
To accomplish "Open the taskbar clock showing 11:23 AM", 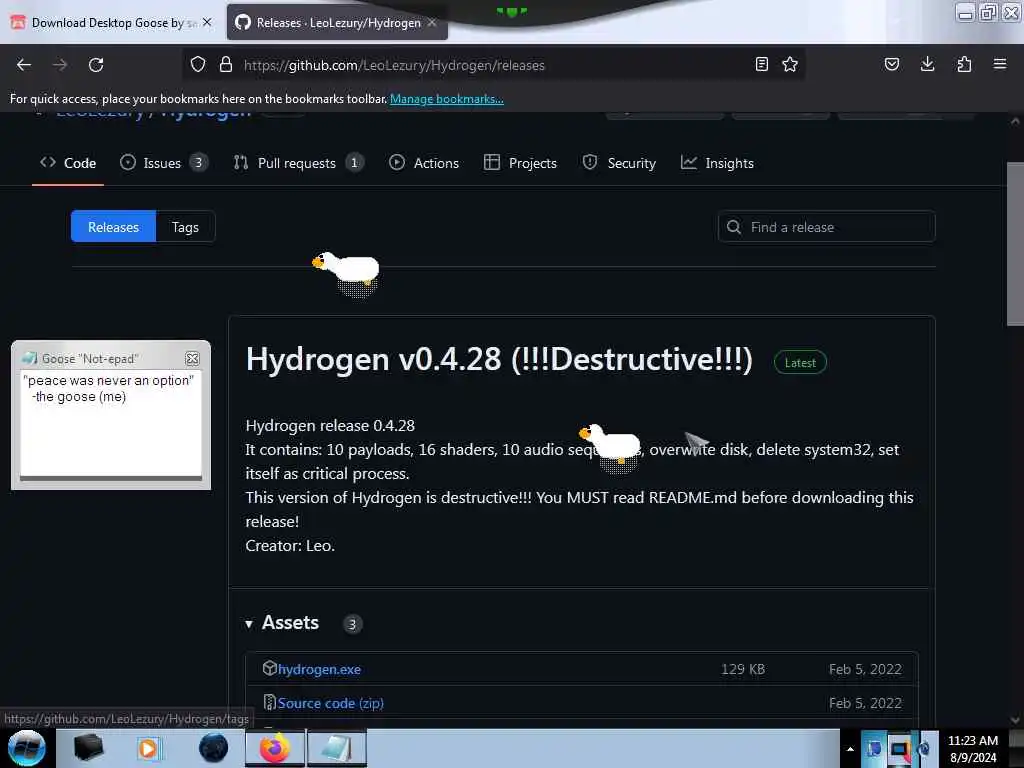I will tap(973, 748).
